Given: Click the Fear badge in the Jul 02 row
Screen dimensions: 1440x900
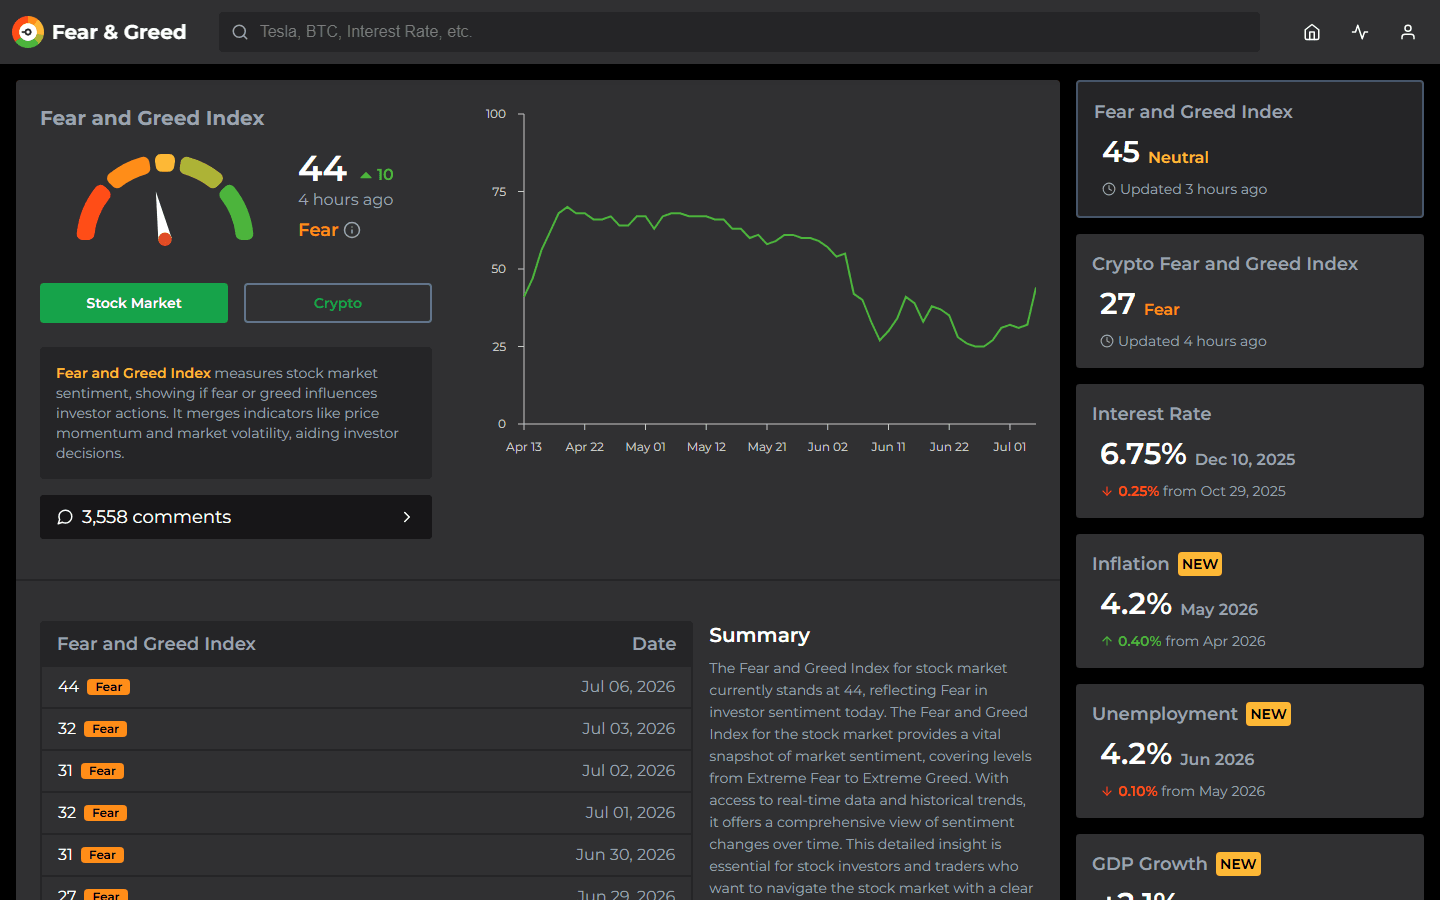Looking at the screenshot, I should click(x=103, y=771).
